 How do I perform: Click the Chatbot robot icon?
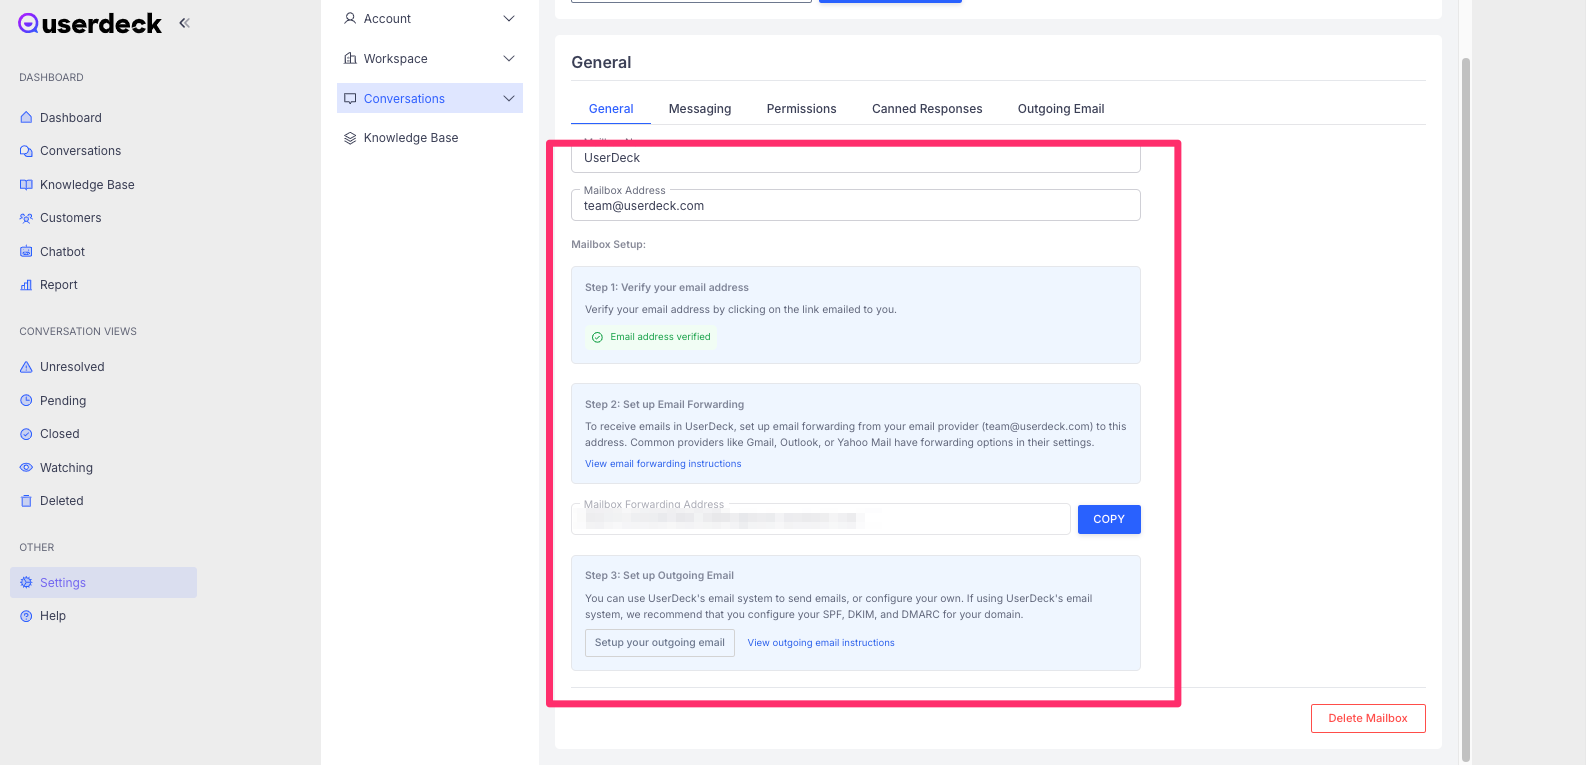[26, 252]
